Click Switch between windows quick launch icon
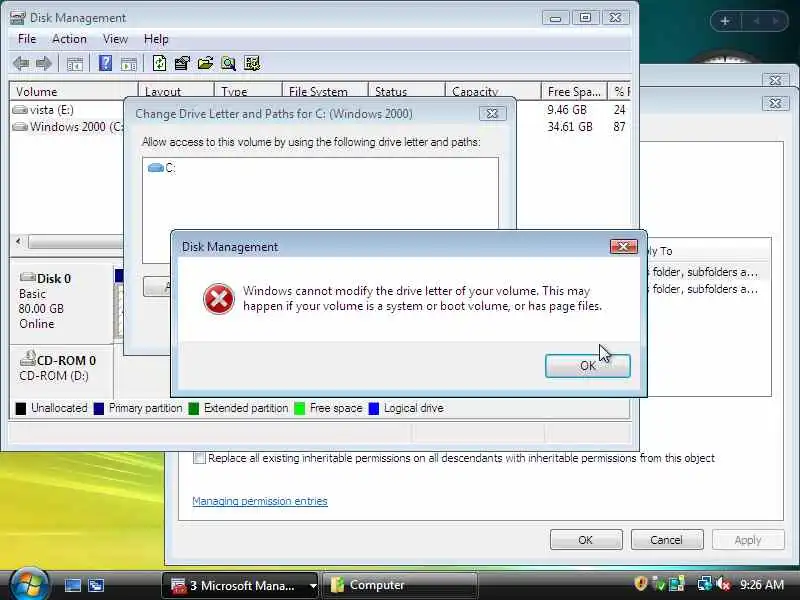 pyautogui.click(x=95, y=585)
